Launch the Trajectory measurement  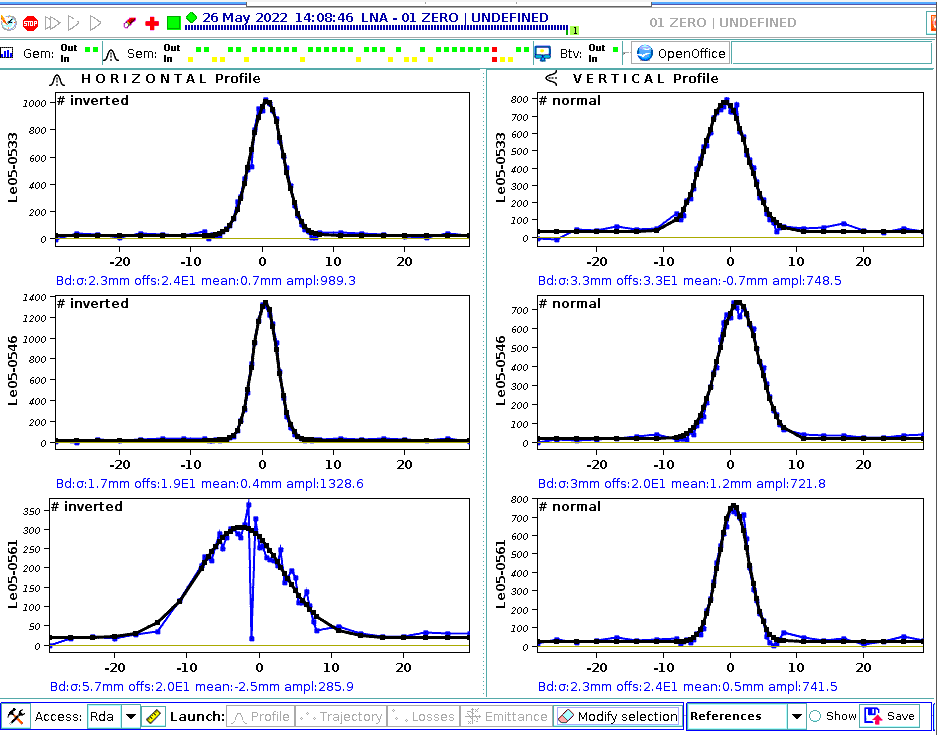coord(341,716)
